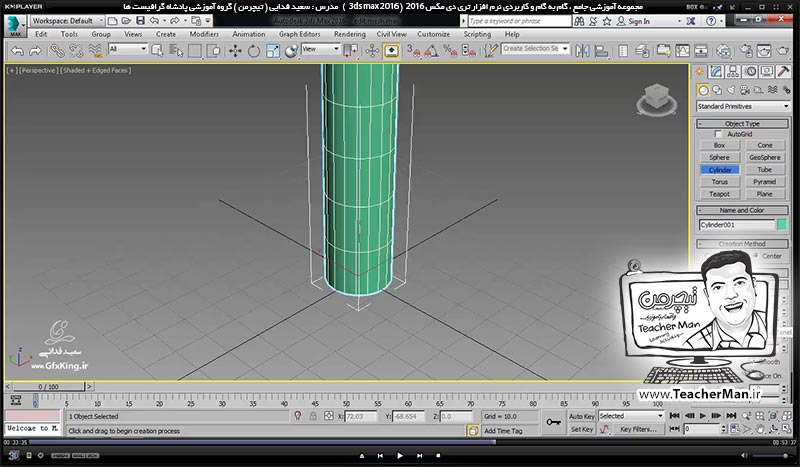Activate the Select and Move tool

[235, 51]
